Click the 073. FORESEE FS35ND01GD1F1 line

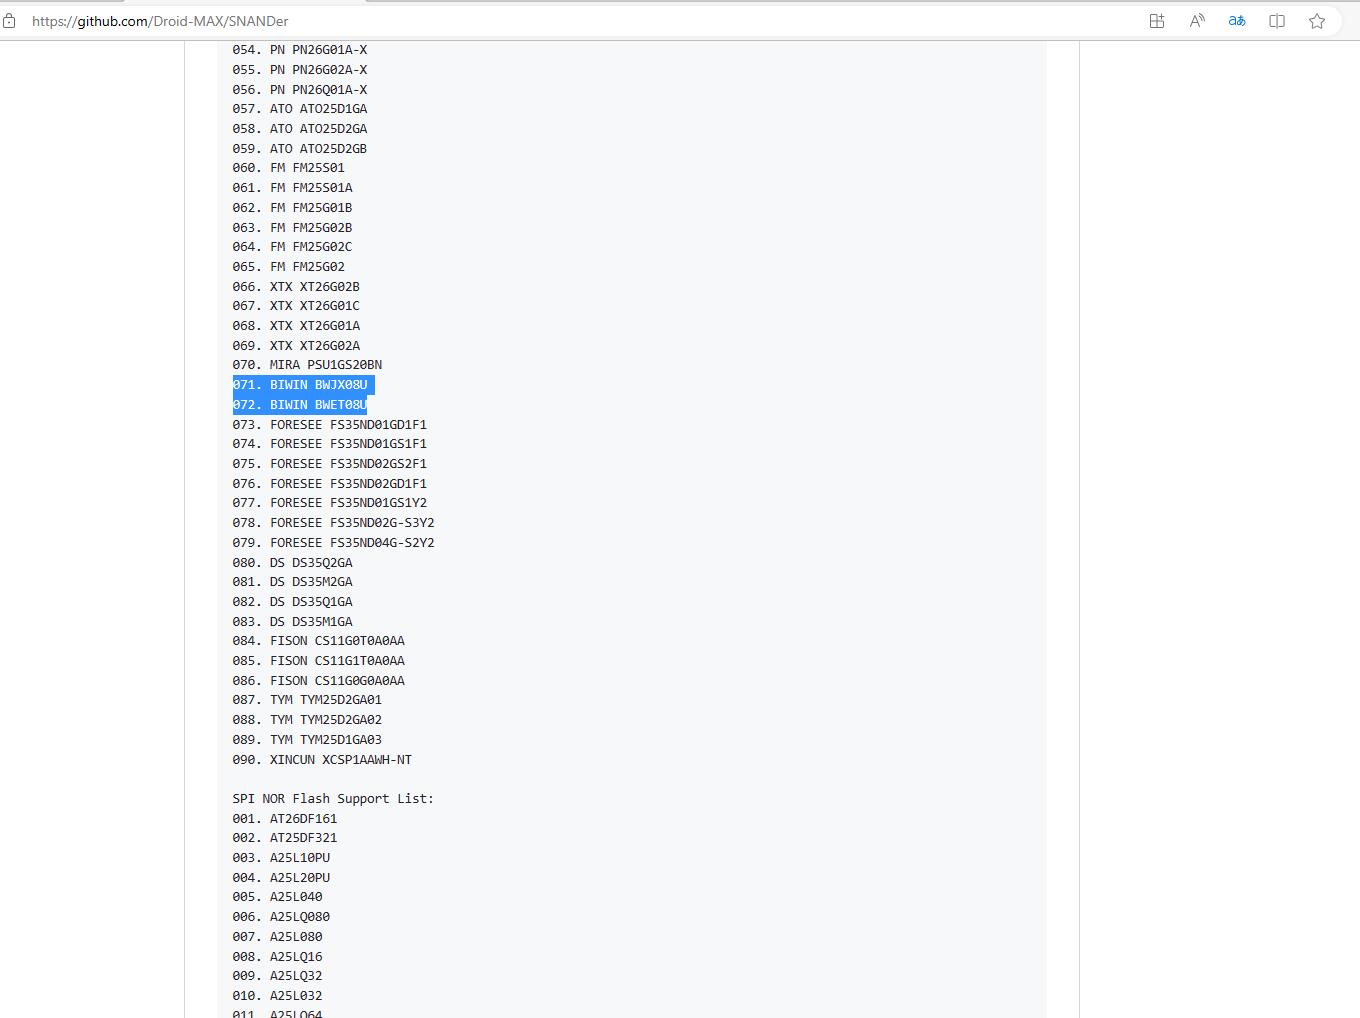329,425
